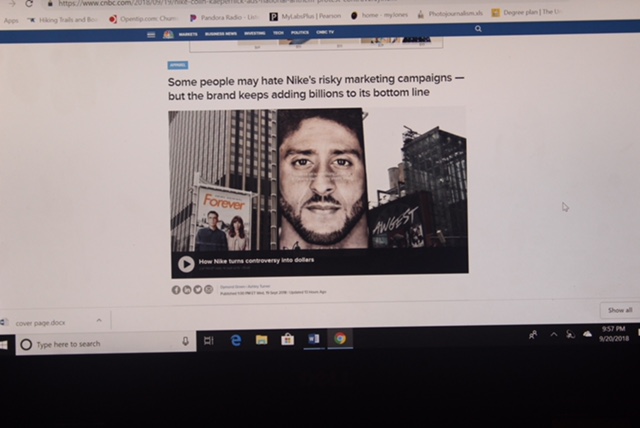
Task: Open the Apps bookmarks shortcut
Action: click(x=11, y=20)
